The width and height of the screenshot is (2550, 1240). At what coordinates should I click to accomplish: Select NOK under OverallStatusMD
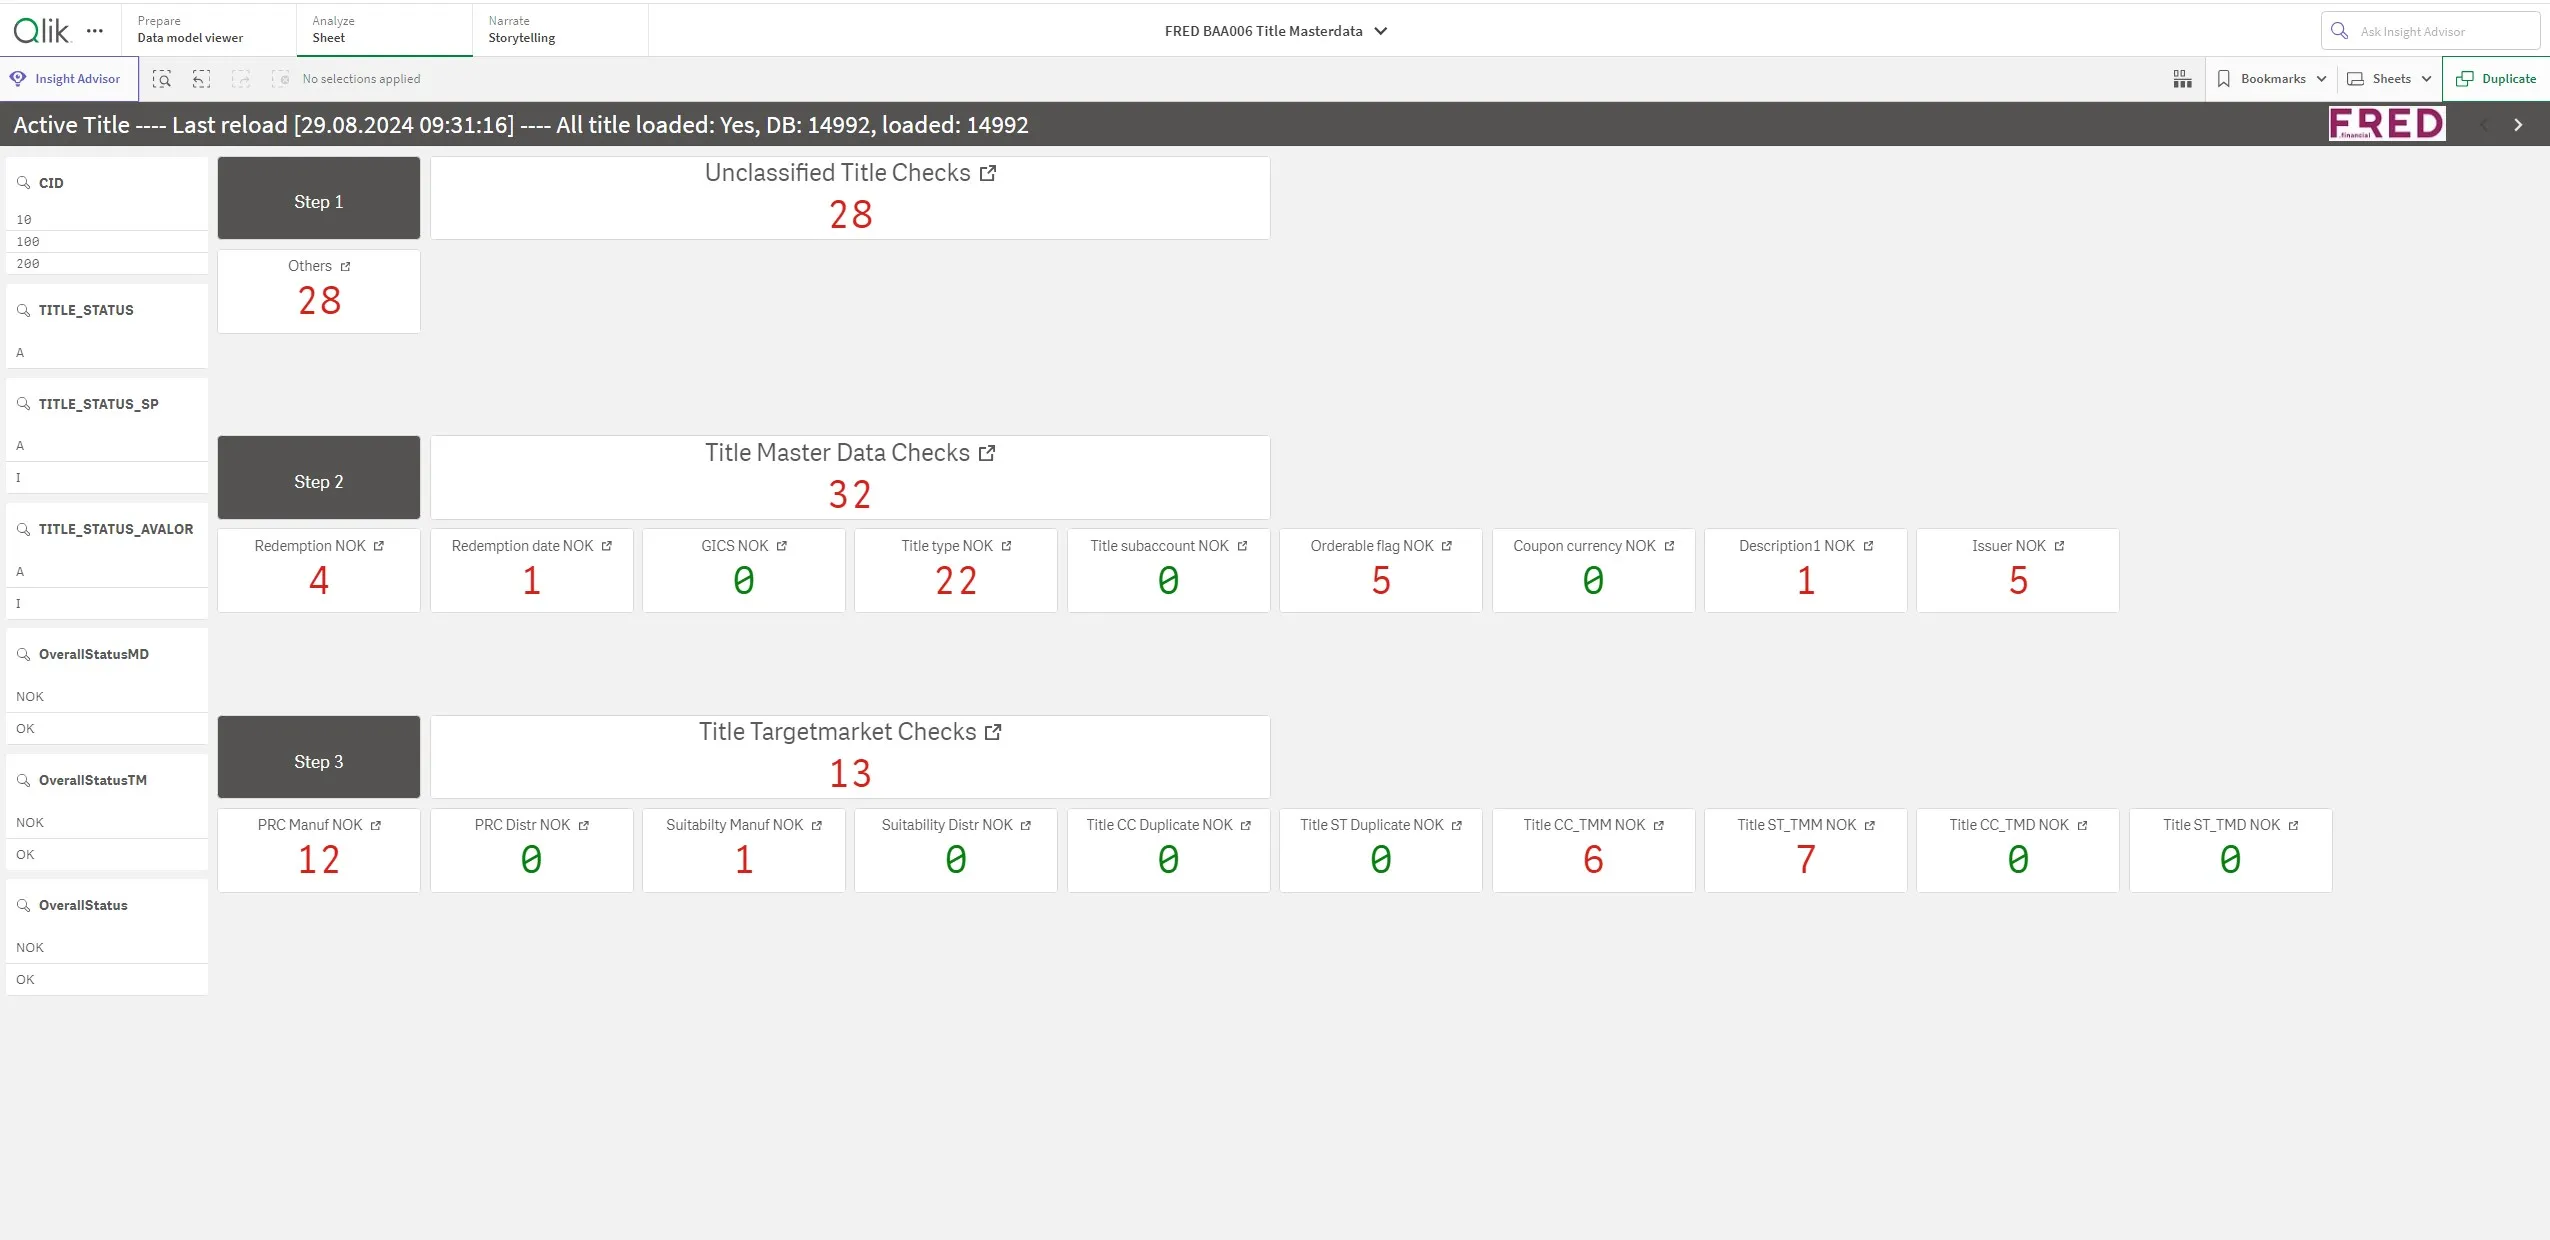click(107, 697)
